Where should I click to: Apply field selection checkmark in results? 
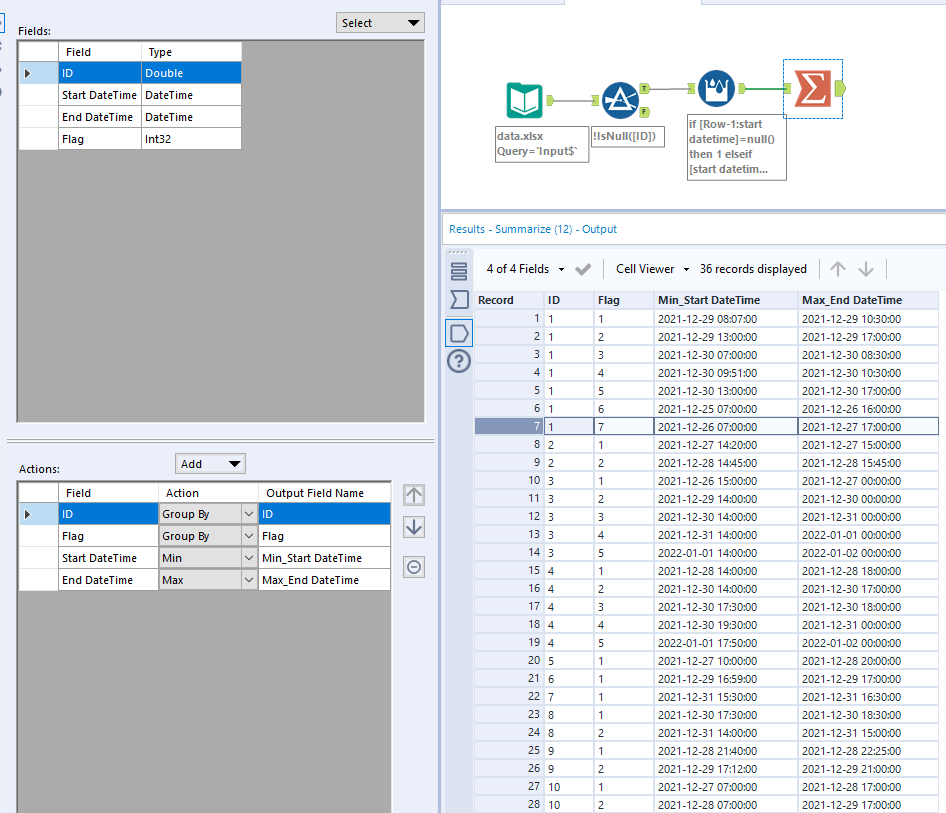[583, 269]
